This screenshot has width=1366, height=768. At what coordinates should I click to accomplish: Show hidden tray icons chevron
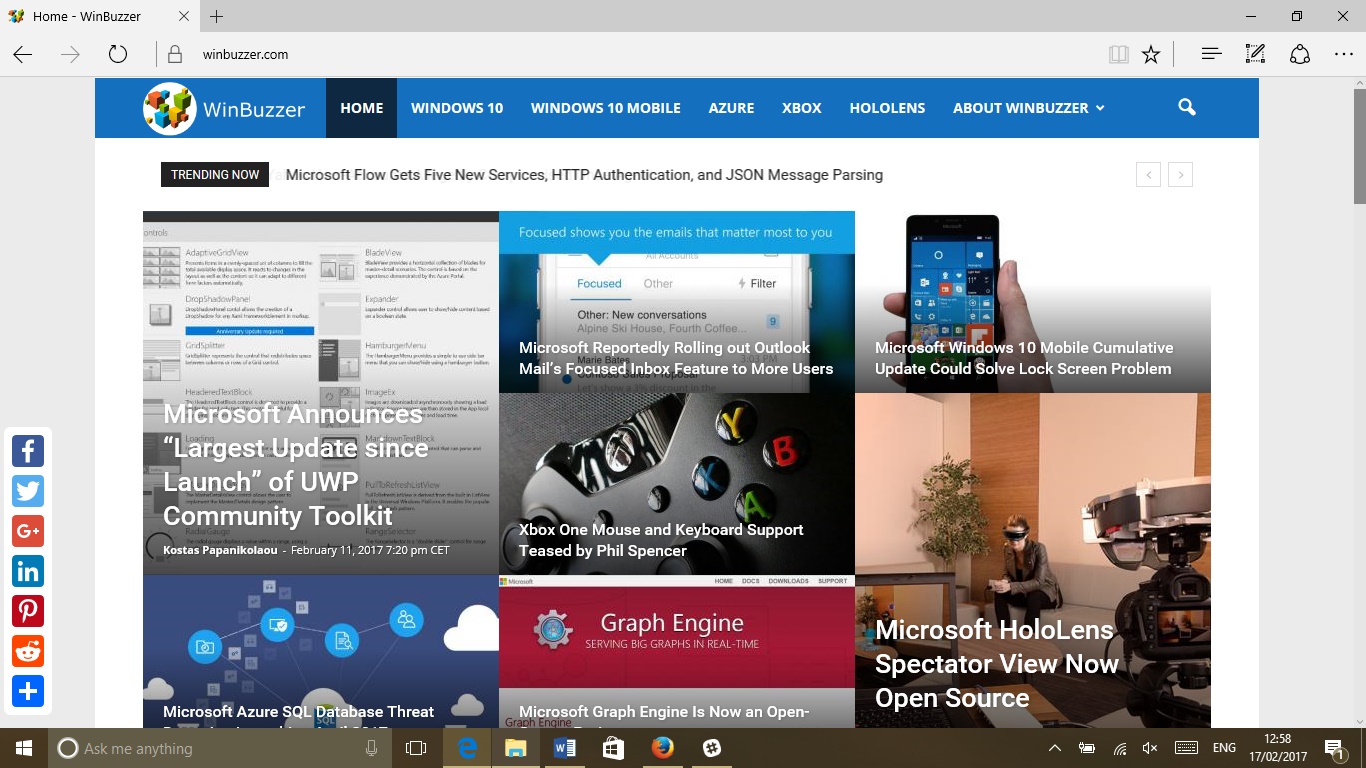coord(1054,748)
